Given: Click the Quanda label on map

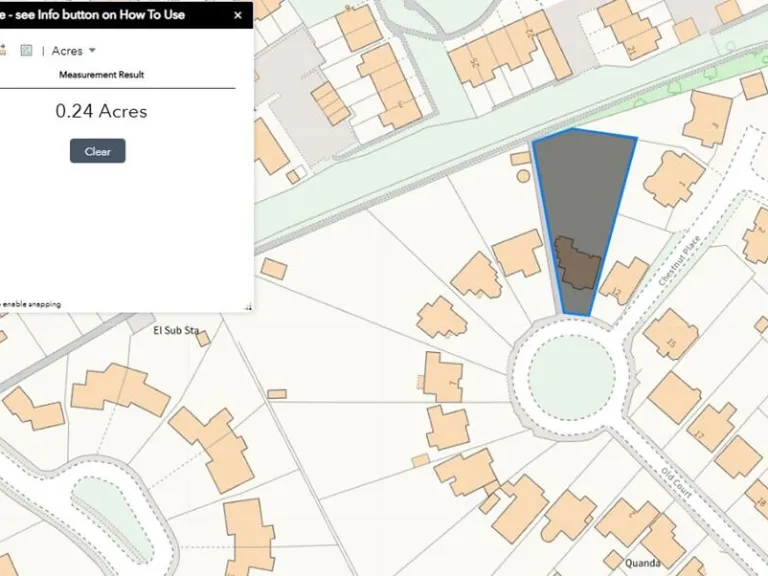Looking at the screenshot, I should click(643, 563).
